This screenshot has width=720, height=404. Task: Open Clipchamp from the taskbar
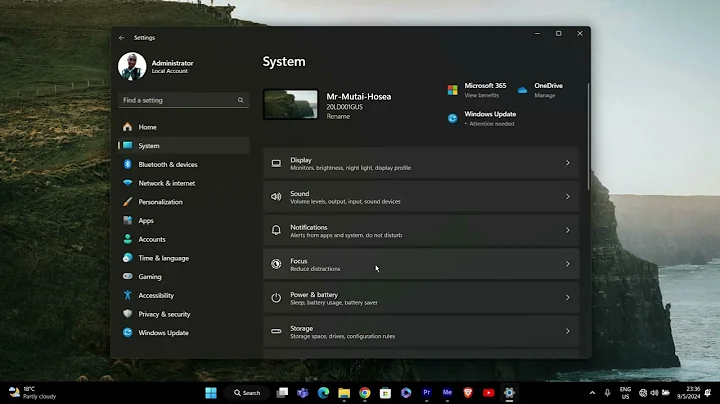pos(406,393)
